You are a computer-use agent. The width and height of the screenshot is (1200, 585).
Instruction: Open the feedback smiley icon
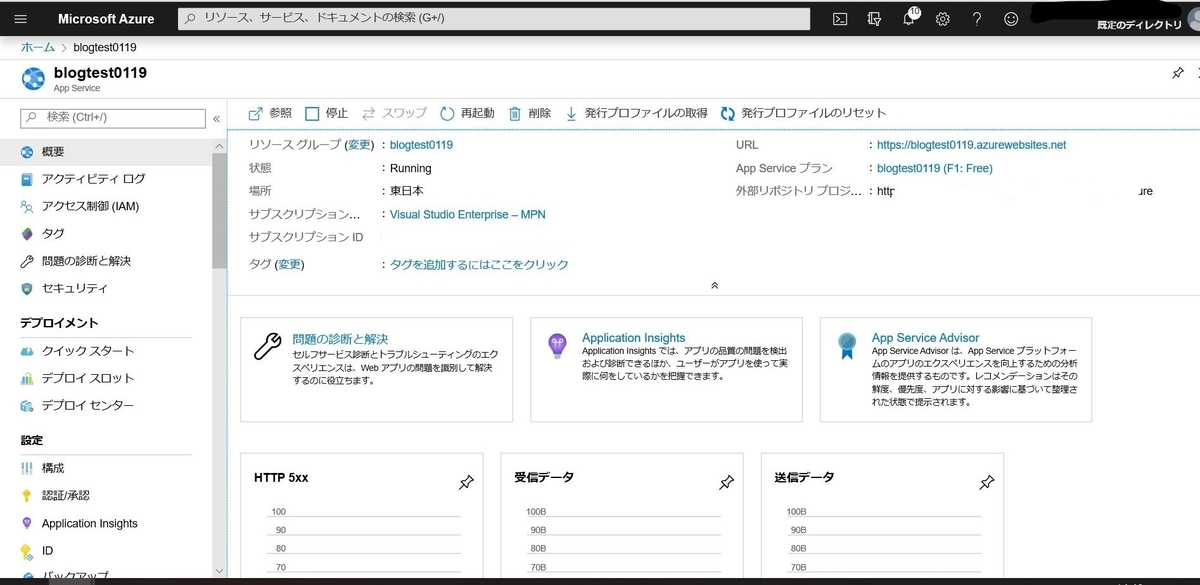tap(1011, 18)
